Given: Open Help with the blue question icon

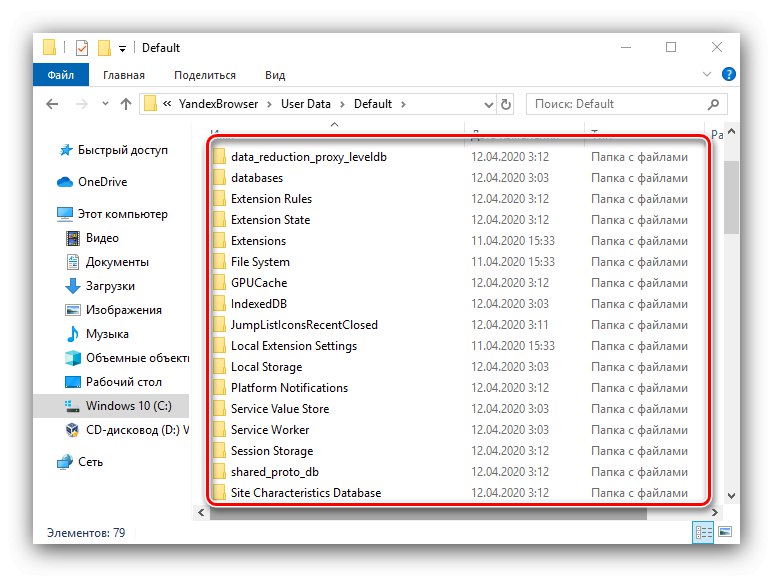Looking at the screenshot, I should pyautogui.click(x=729, y=74).
